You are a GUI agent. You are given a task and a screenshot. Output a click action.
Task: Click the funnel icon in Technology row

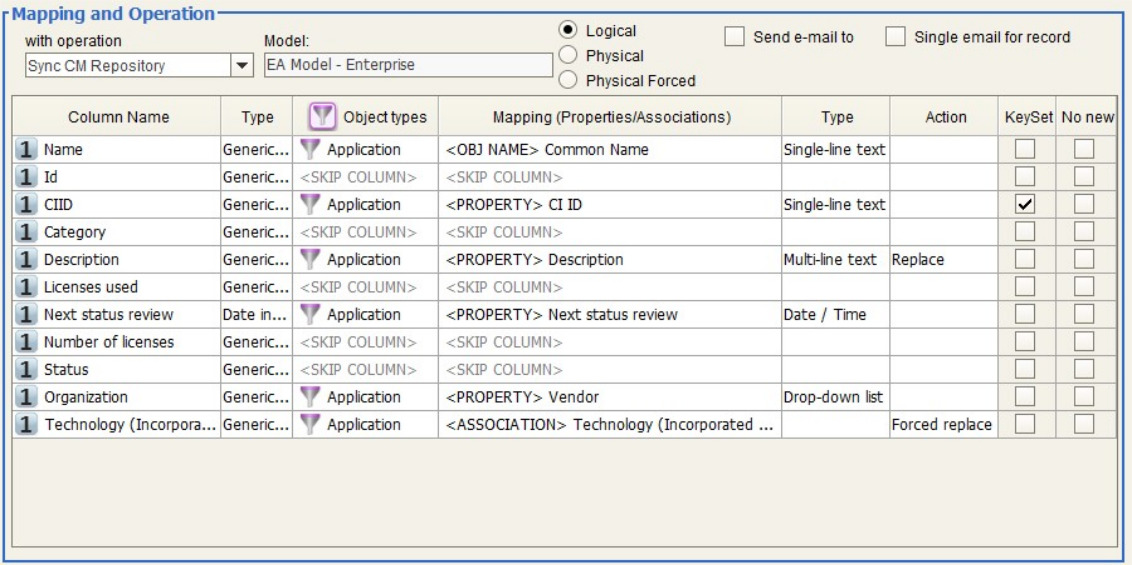311,425
